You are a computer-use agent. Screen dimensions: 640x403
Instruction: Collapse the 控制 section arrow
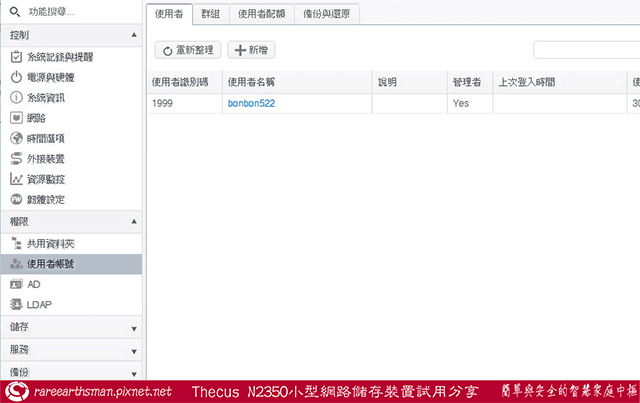[x=134, y=35]
